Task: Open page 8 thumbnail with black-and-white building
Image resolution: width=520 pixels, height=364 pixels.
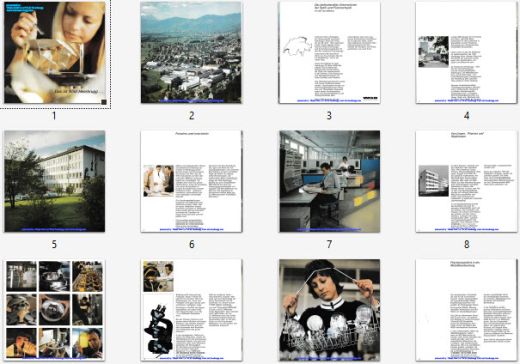Action: pyautogui.click(x=467, y=181)
